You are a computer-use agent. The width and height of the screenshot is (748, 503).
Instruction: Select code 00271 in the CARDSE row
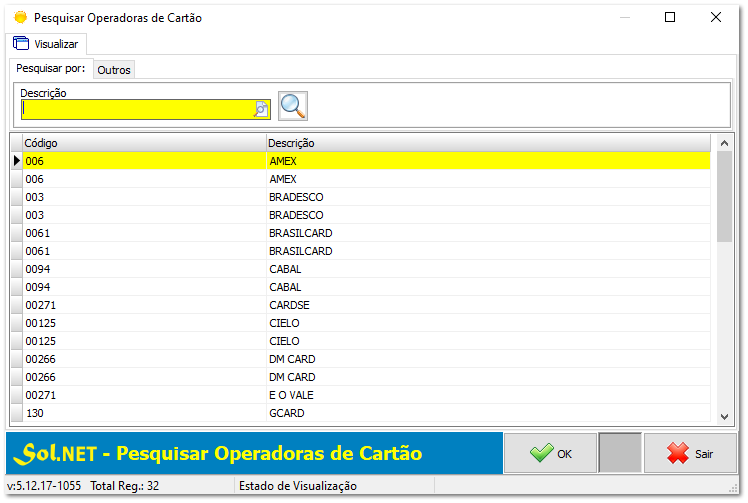coord(144,305)
